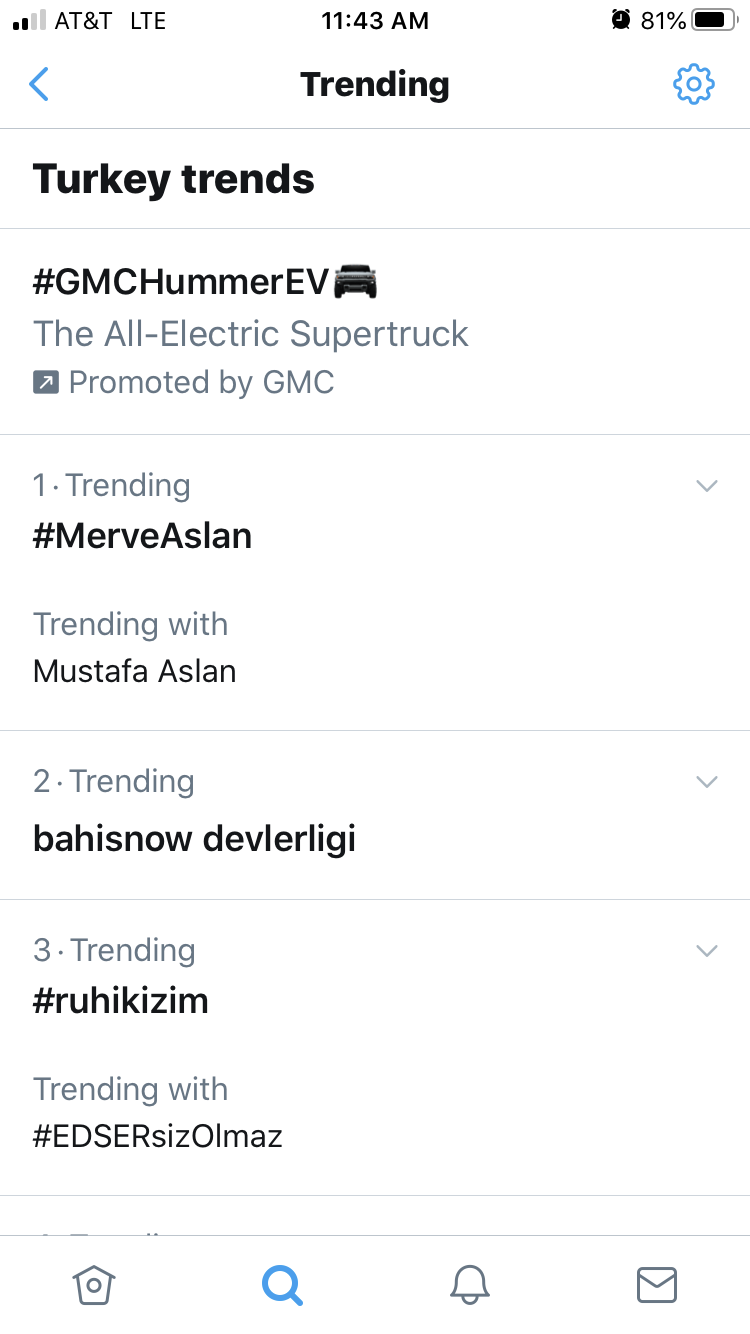Tap the promoted arrow badge icon

[46, 382]
